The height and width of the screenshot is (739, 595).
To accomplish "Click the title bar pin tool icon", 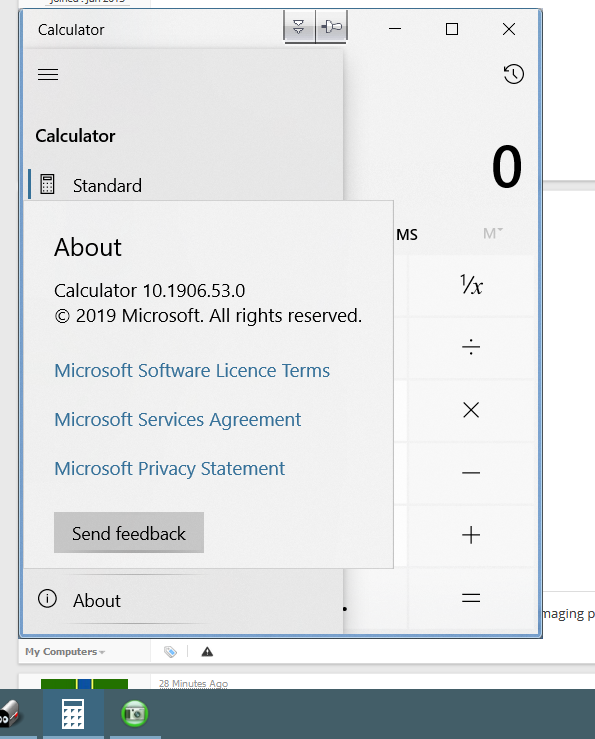I will [331, 27].
